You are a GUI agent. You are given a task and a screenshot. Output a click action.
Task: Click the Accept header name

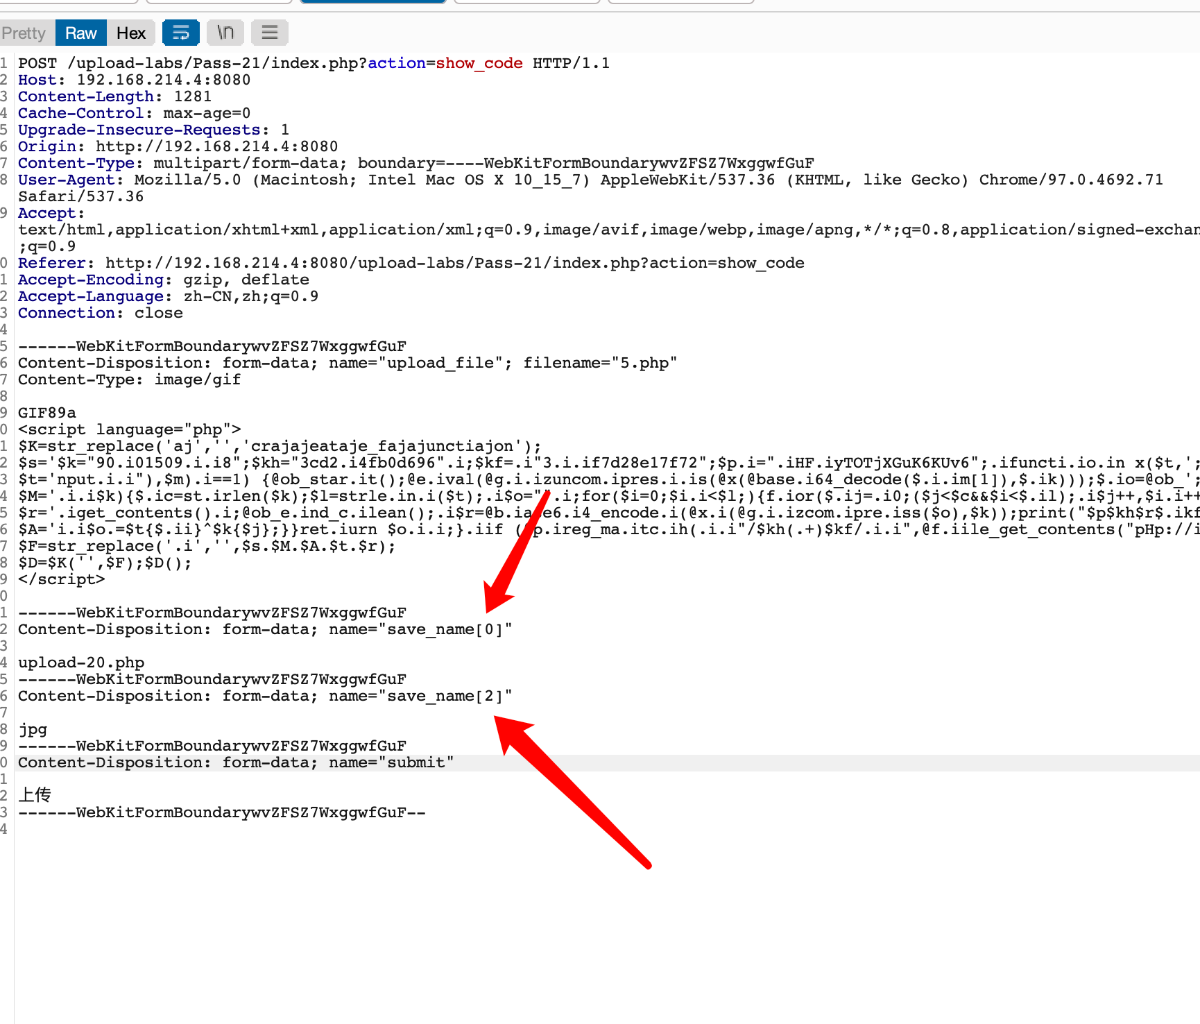pyautogui.click(x=46, y=213)
